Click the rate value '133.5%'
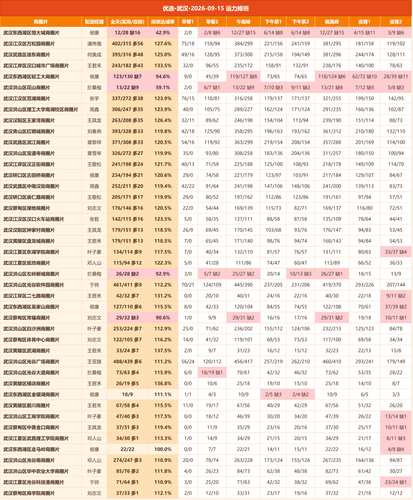413x500 pixels. 163,66
